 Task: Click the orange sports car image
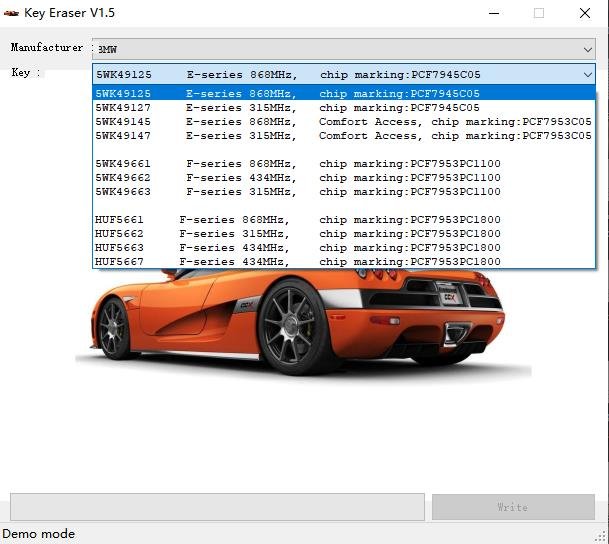coord(300,320)
